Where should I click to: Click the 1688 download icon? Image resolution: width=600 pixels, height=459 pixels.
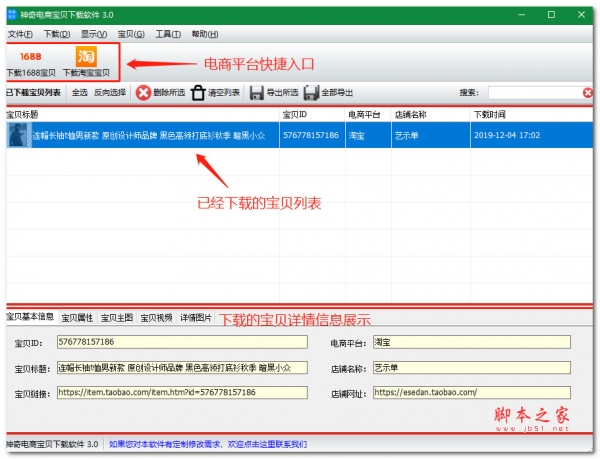click(31, 57)
